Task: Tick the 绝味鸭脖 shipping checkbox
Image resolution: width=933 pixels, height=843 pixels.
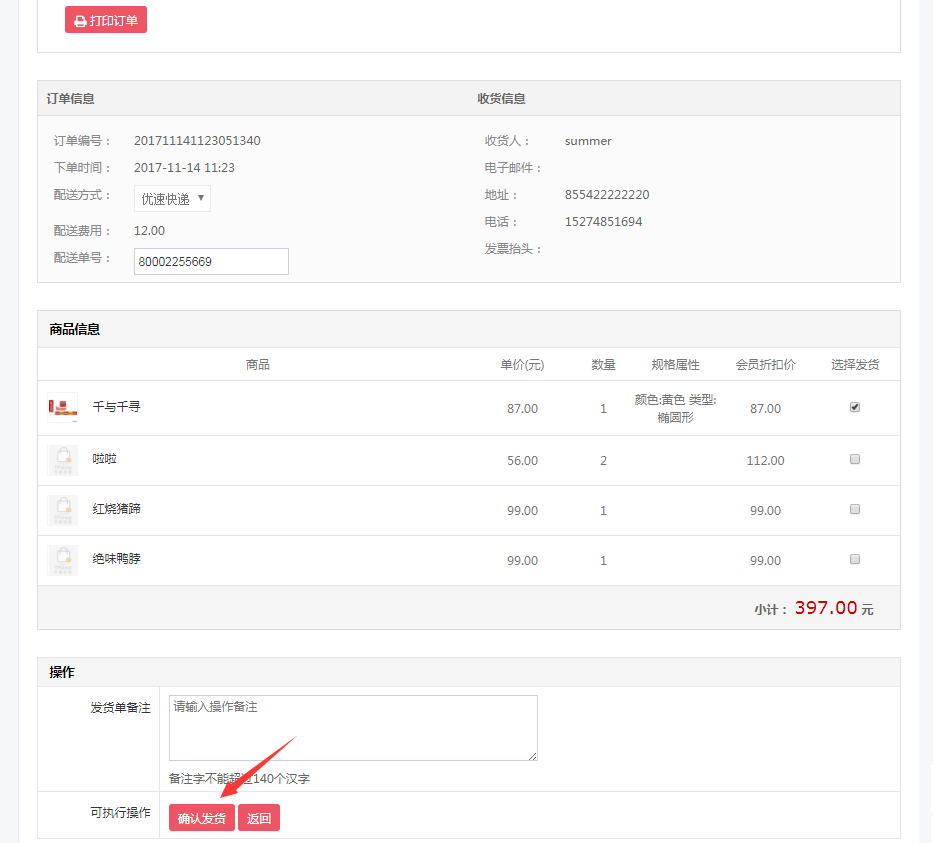Action: click(x=855, y=560)
